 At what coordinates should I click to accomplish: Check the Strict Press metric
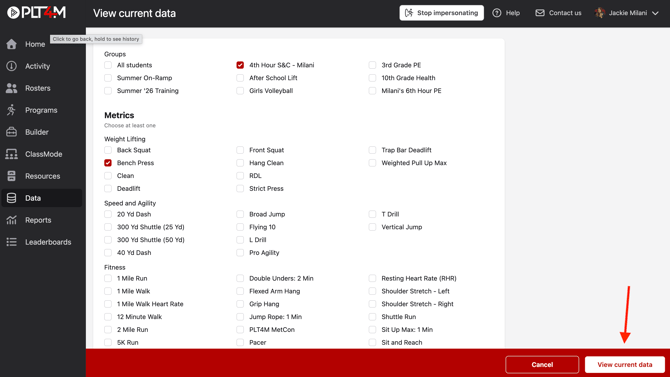tap(240, 188)
